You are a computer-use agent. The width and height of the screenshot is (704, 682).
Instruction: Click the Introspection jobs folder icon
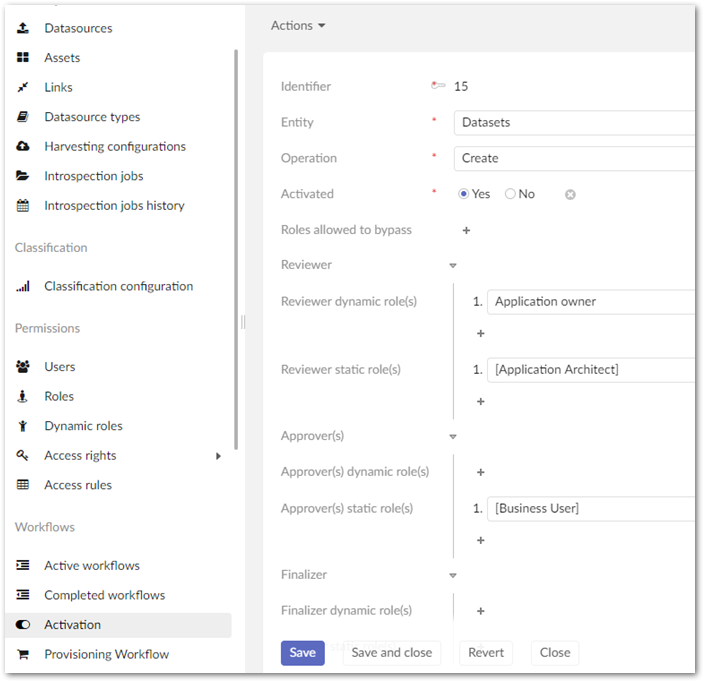click(x=23, y=176)
